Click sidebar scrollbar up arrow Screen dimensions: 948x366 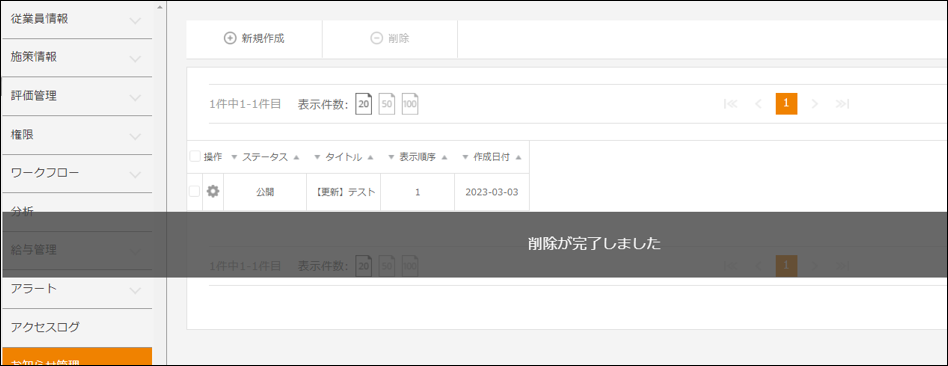[x=160, y=7]
